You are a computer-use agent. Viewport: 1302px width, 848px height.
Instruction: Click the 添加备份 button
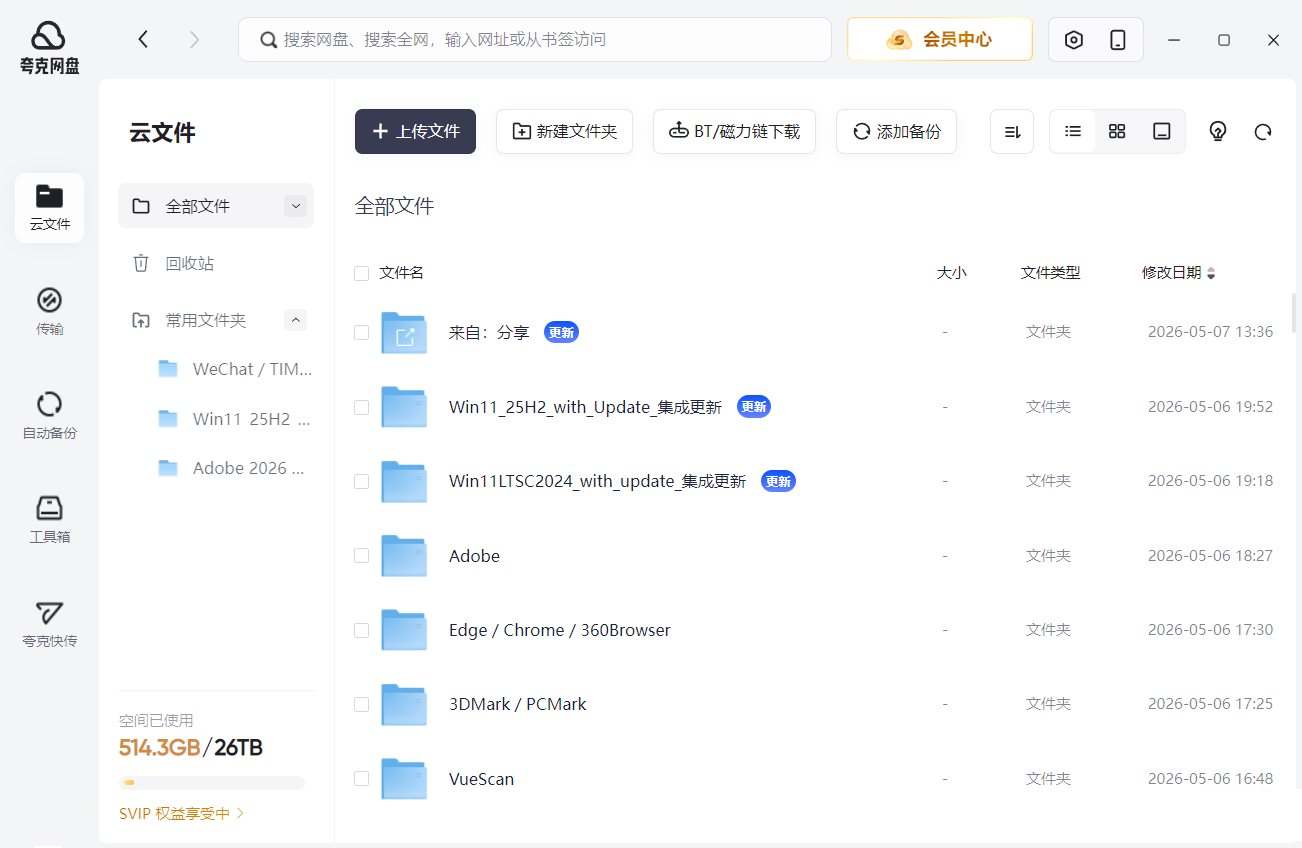[896, 132]
